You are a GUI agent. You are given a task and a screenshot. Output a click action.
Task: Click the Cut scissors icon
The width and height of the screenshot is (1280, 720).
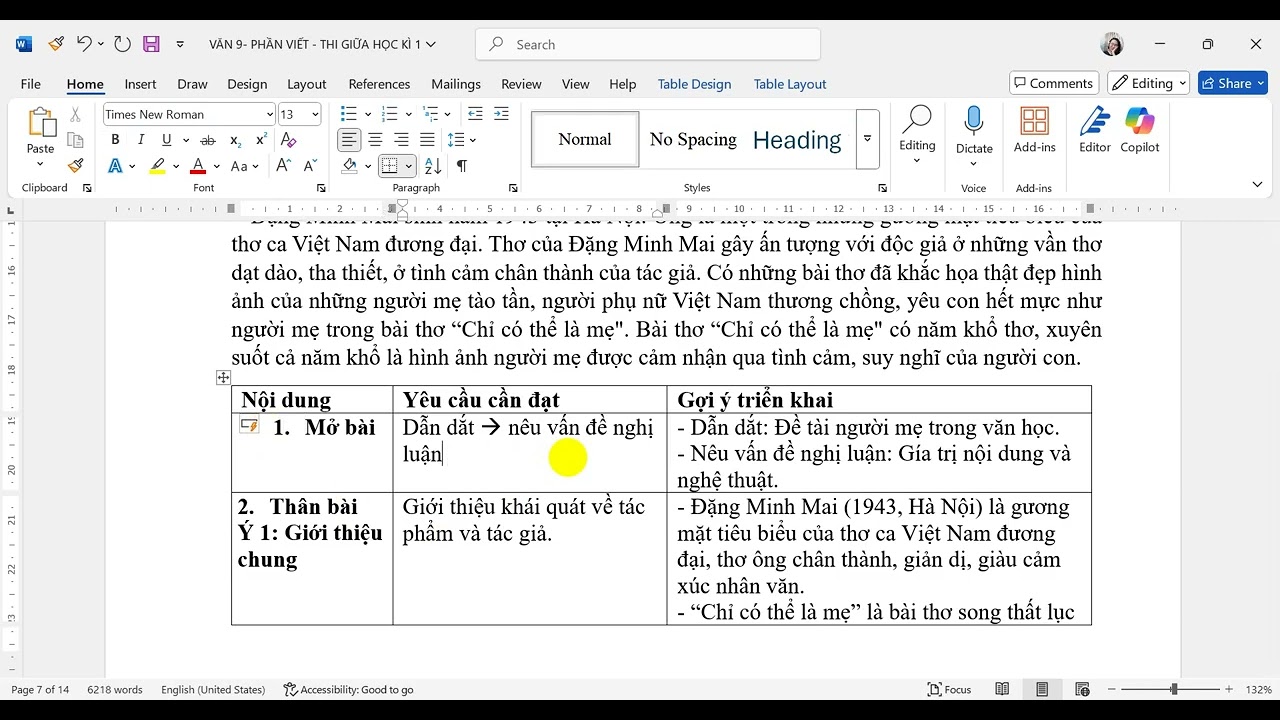[75, 115]
